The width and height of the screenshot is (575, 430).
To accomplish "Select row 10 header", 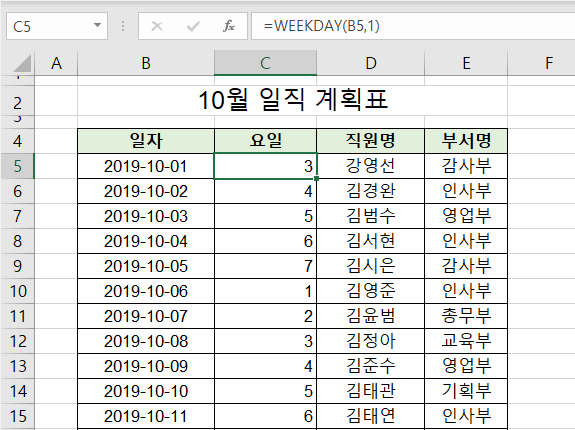I will [17, 291].
